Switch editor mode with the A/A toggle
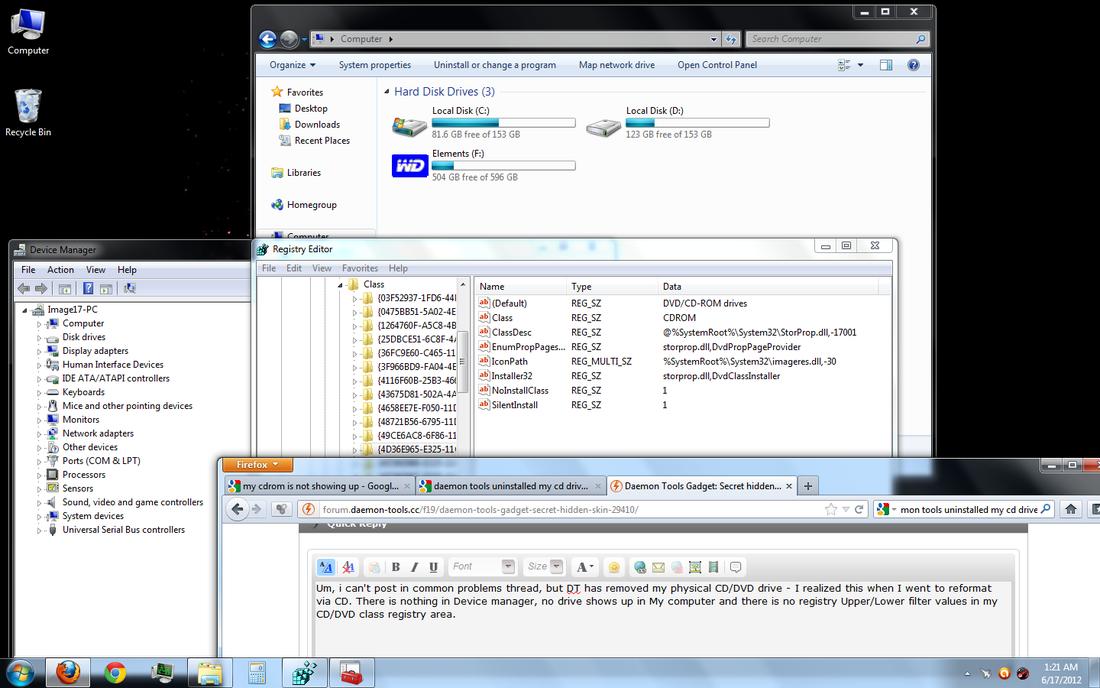 click(326, 567)
